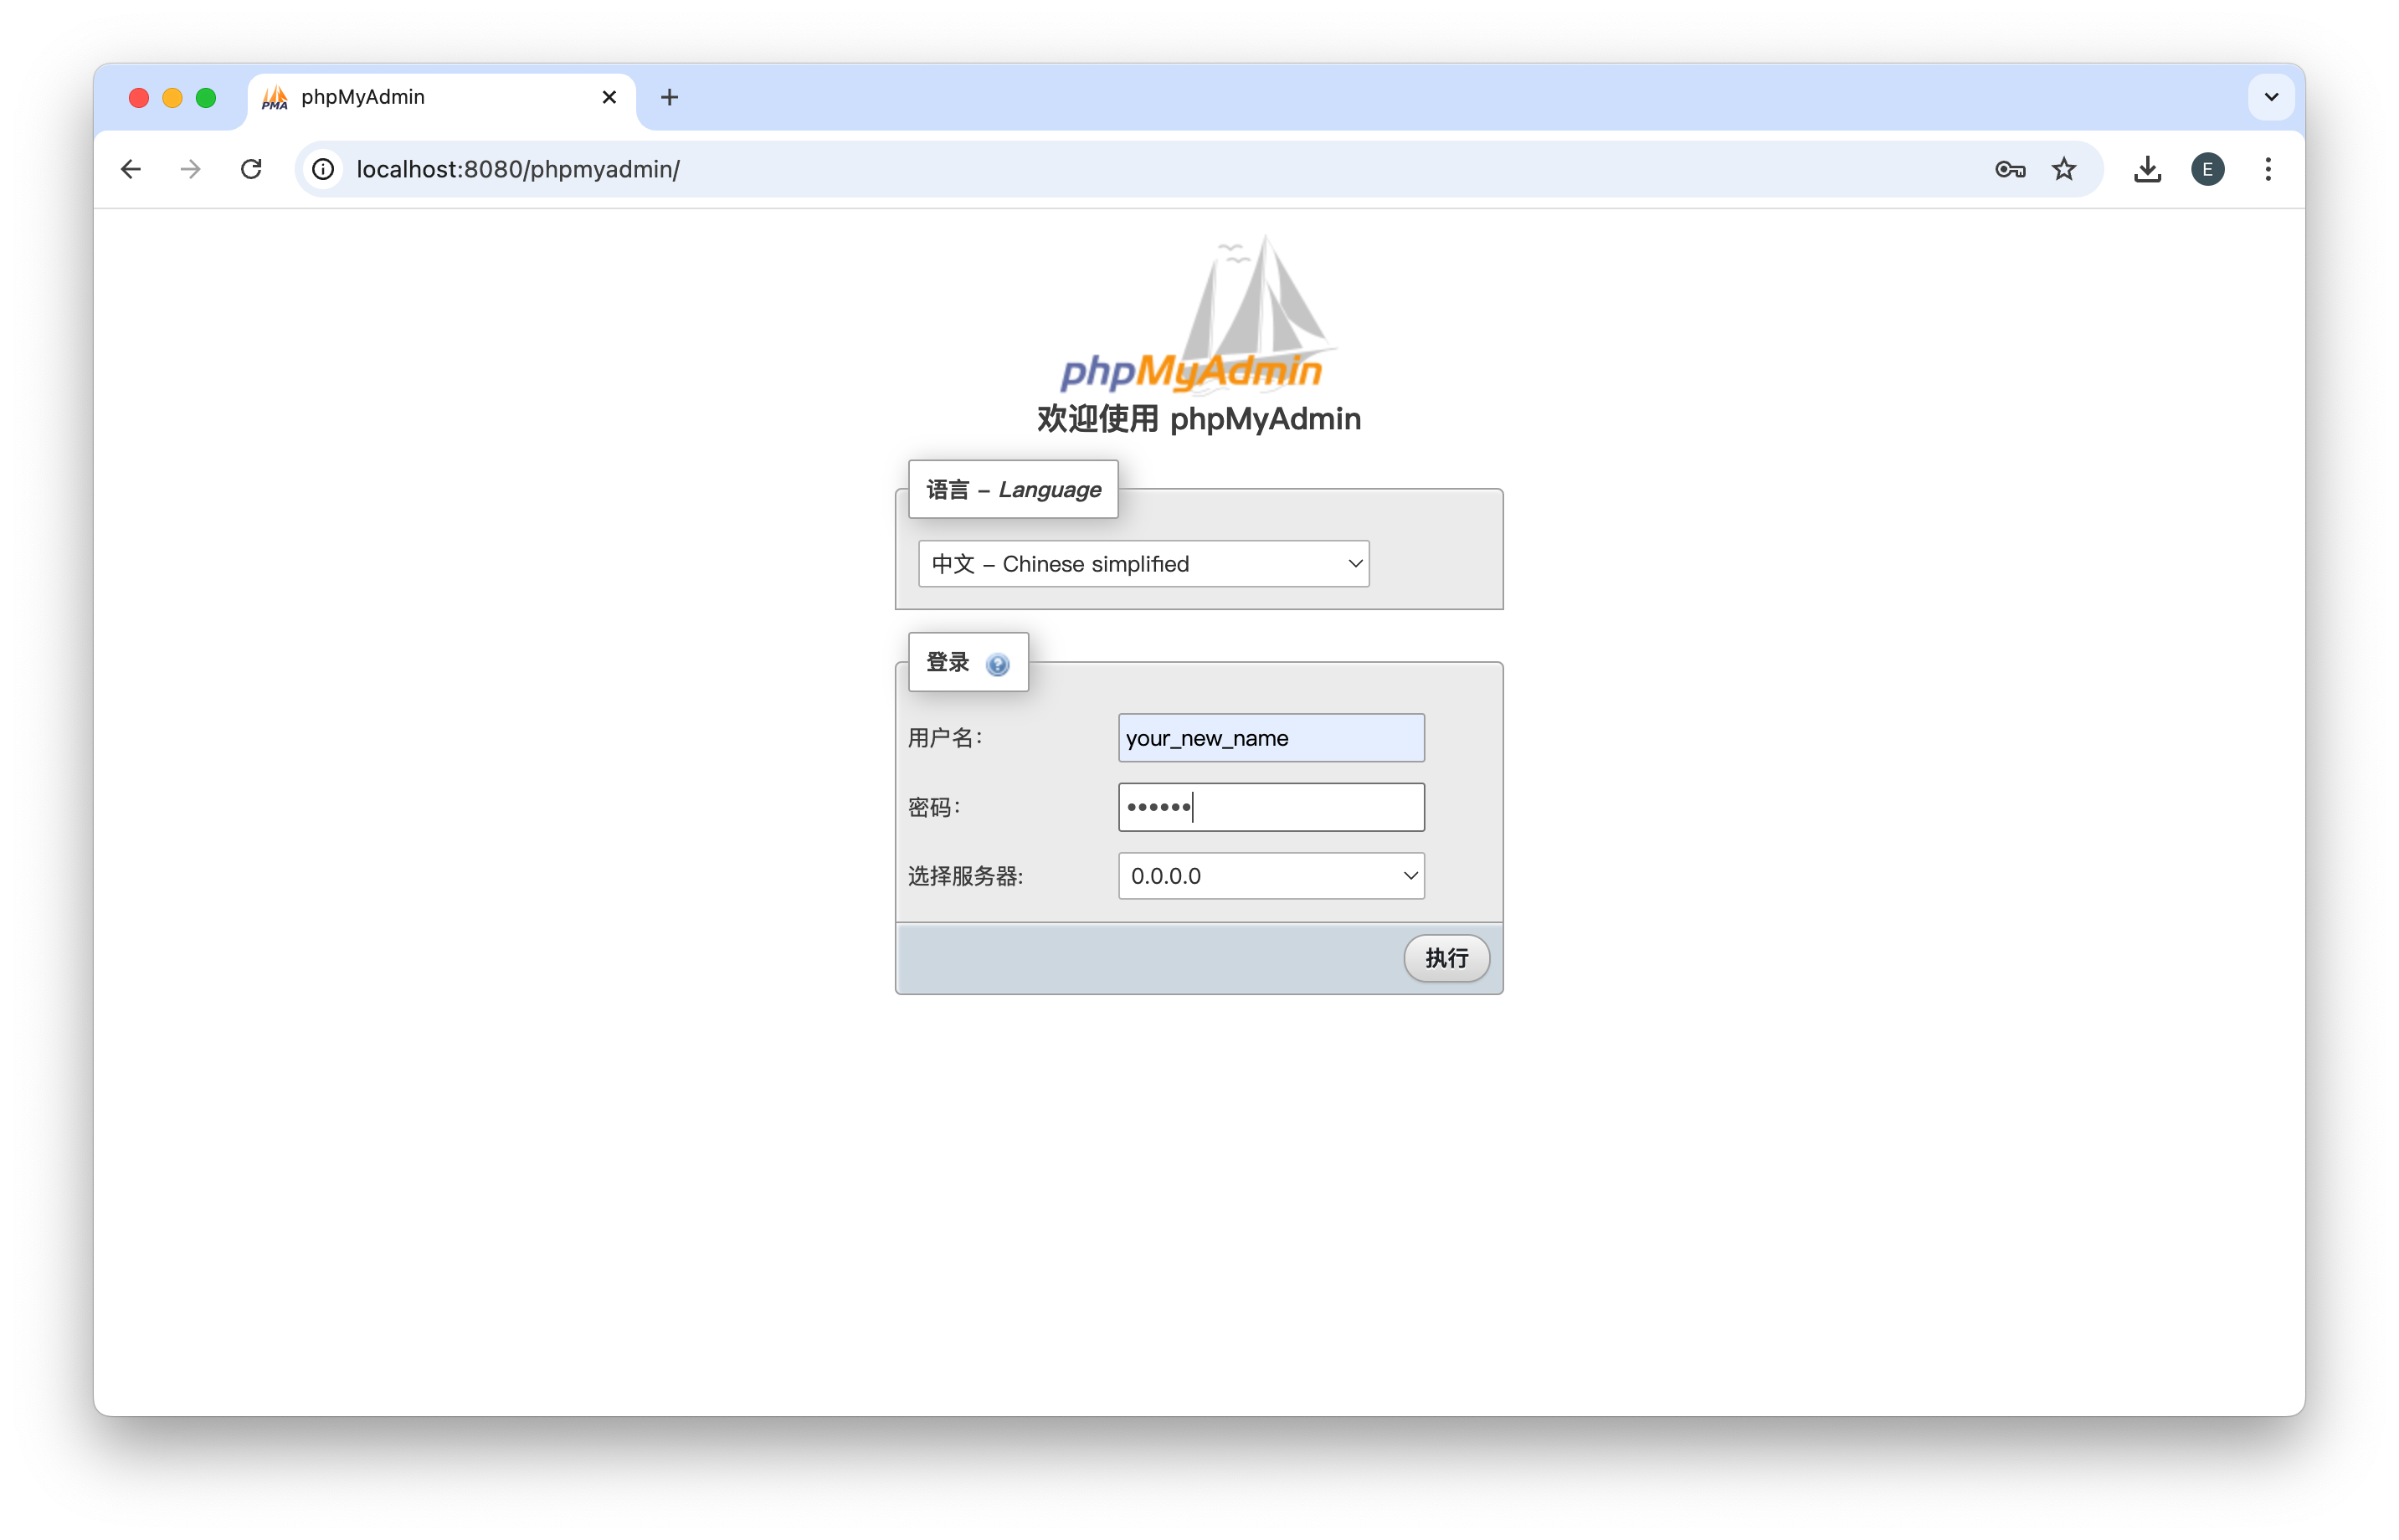Click the help icon next to 登录
Viewport: 2399px width, 1540px height.
click(x=999, y=663)
